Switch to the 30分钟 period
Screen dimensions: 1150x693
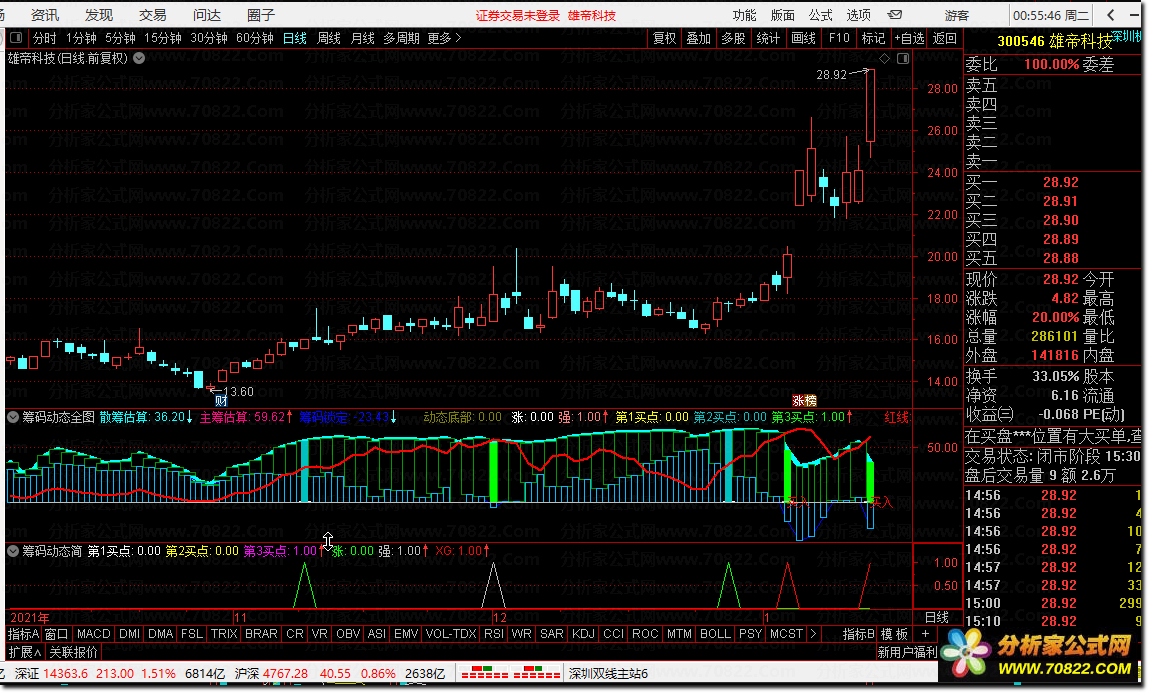tap(209, 38)
